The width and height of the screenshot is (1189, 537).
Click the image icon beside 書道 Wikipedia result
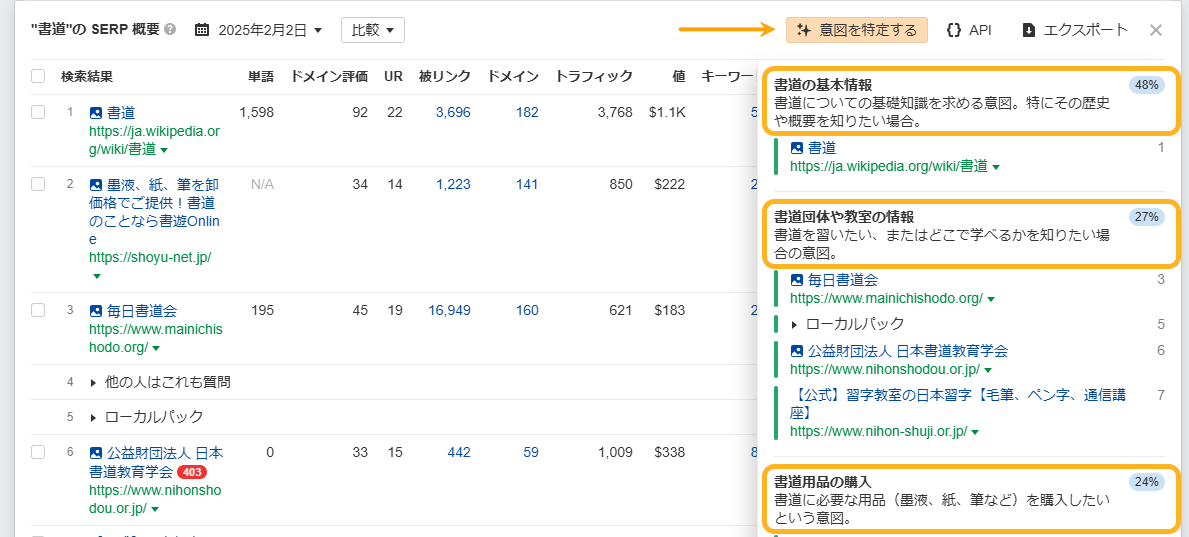point(96,113)
